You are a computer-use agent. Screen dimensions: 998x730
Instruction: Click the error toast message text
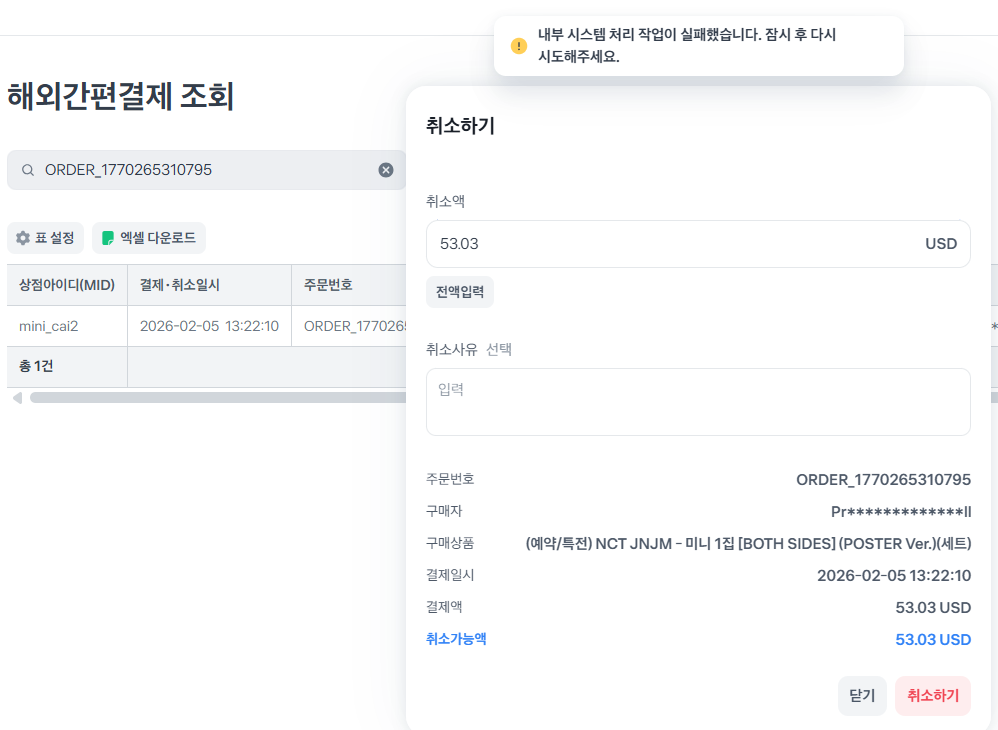coord(687,46)
